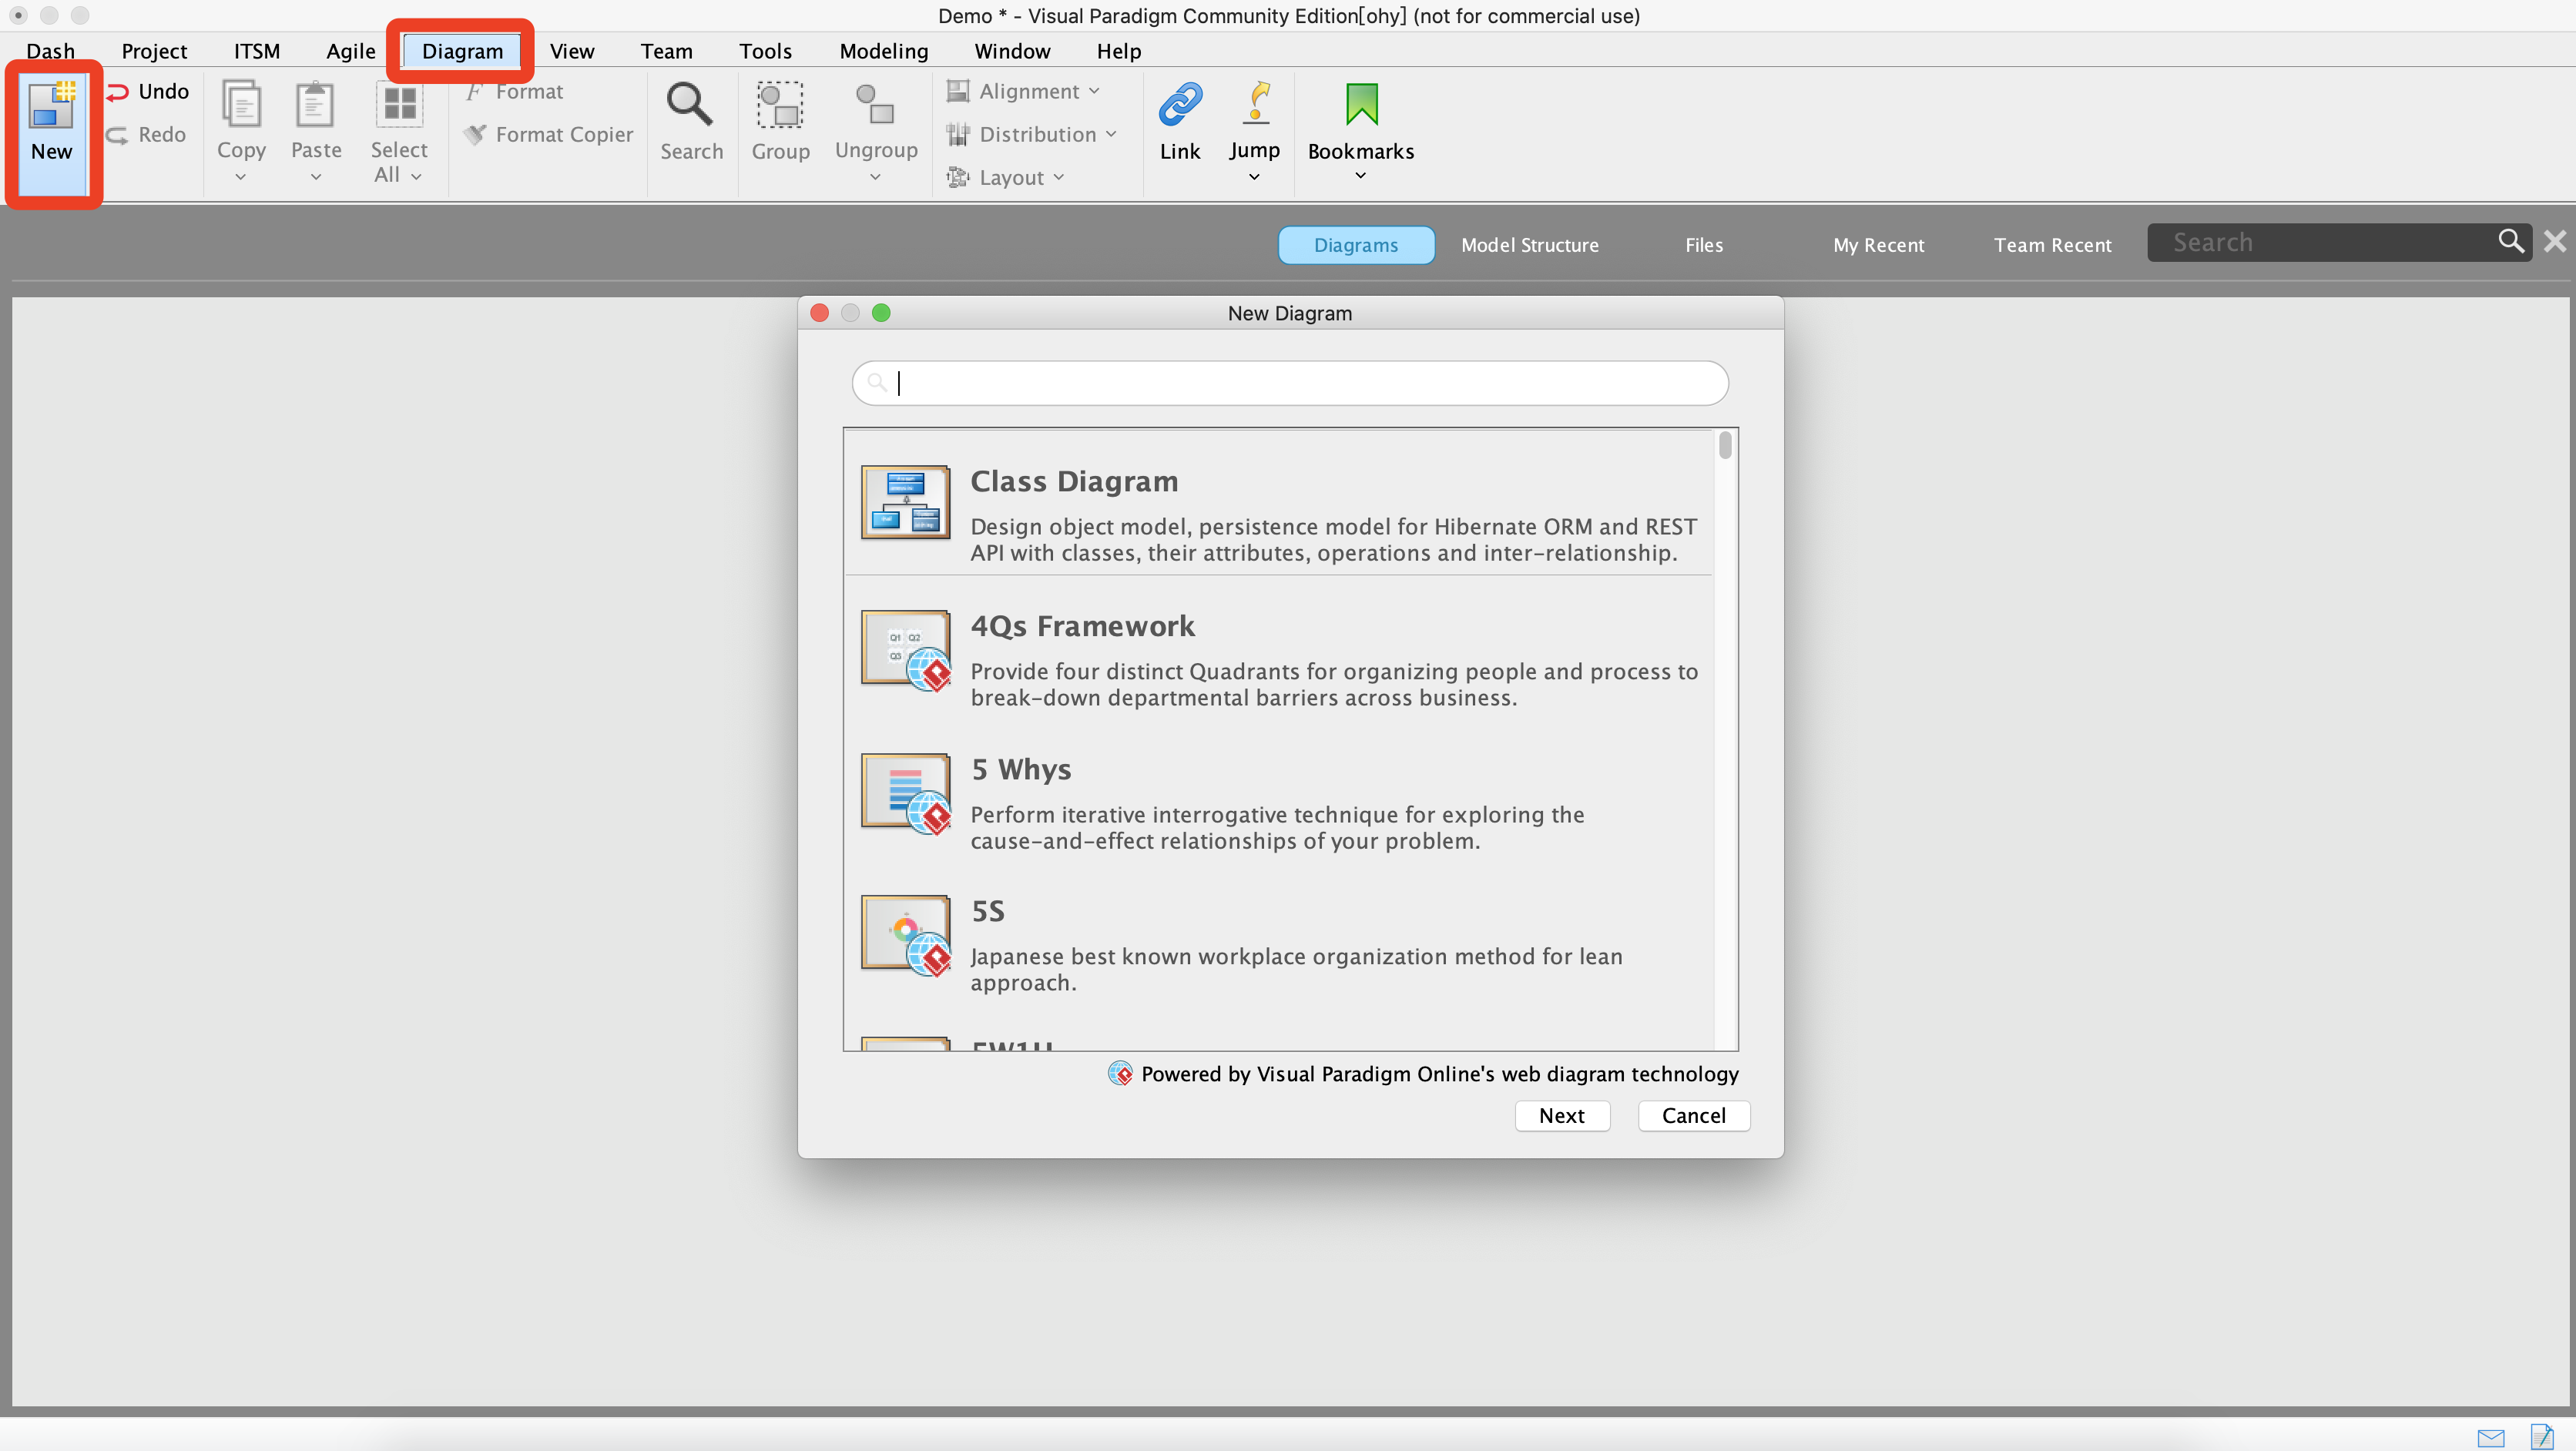
Task: Switch to My Recent tab
Action: [1878, 245]
